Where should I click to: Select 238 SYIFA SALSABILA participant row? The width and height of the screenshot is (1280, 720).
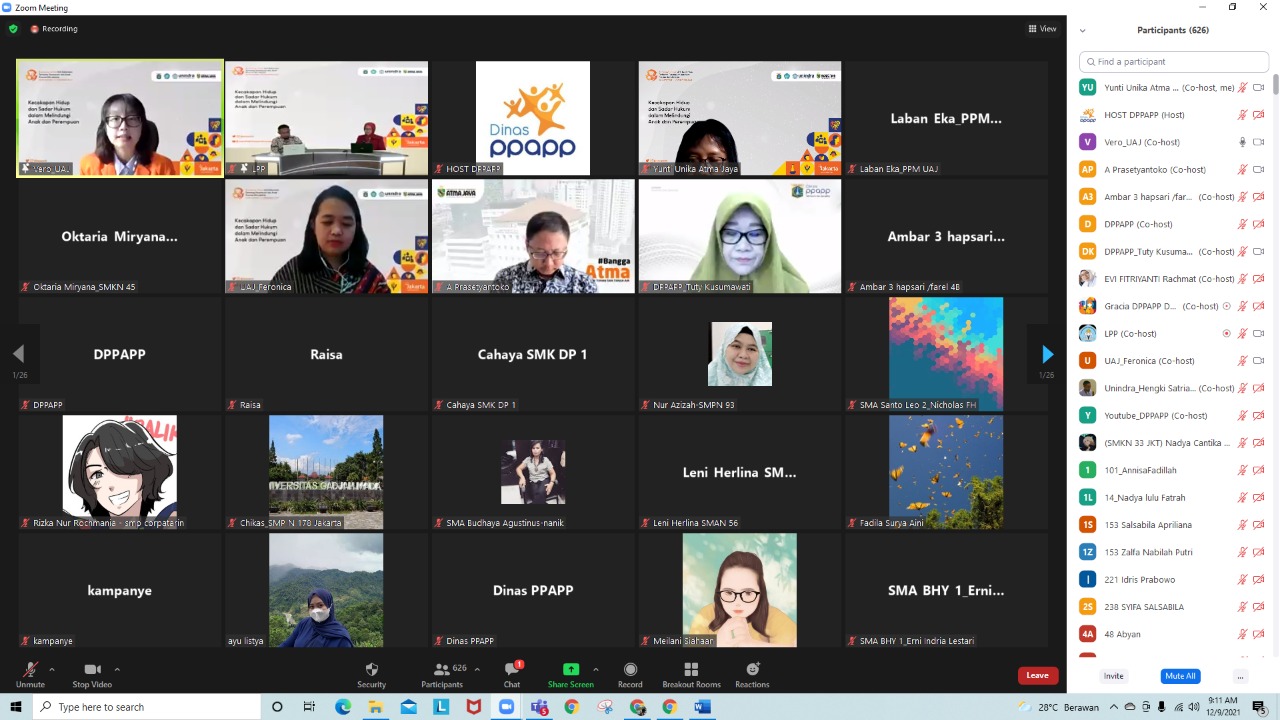pos(1172,606)
